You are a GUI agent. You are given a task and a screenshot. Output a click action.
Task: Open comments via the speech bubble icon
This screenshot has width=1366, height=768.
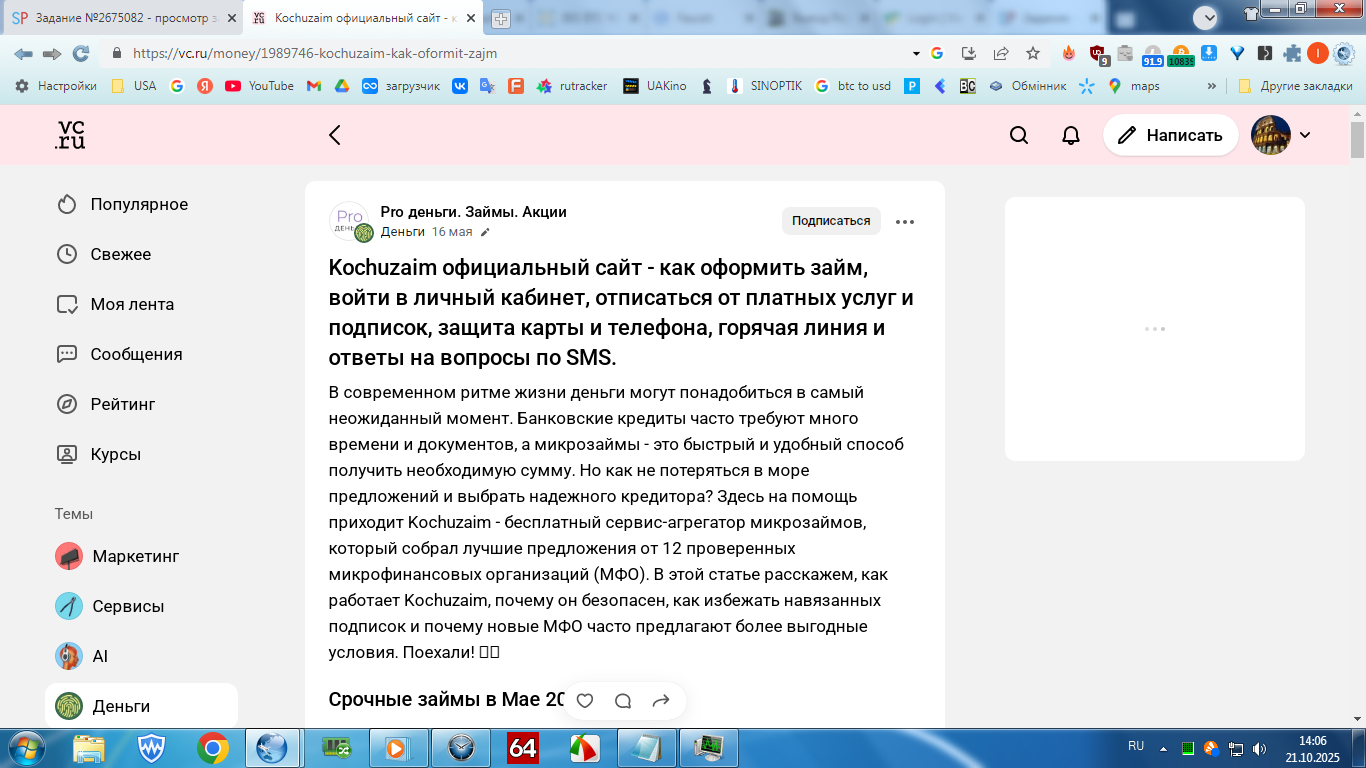(623, 701)
